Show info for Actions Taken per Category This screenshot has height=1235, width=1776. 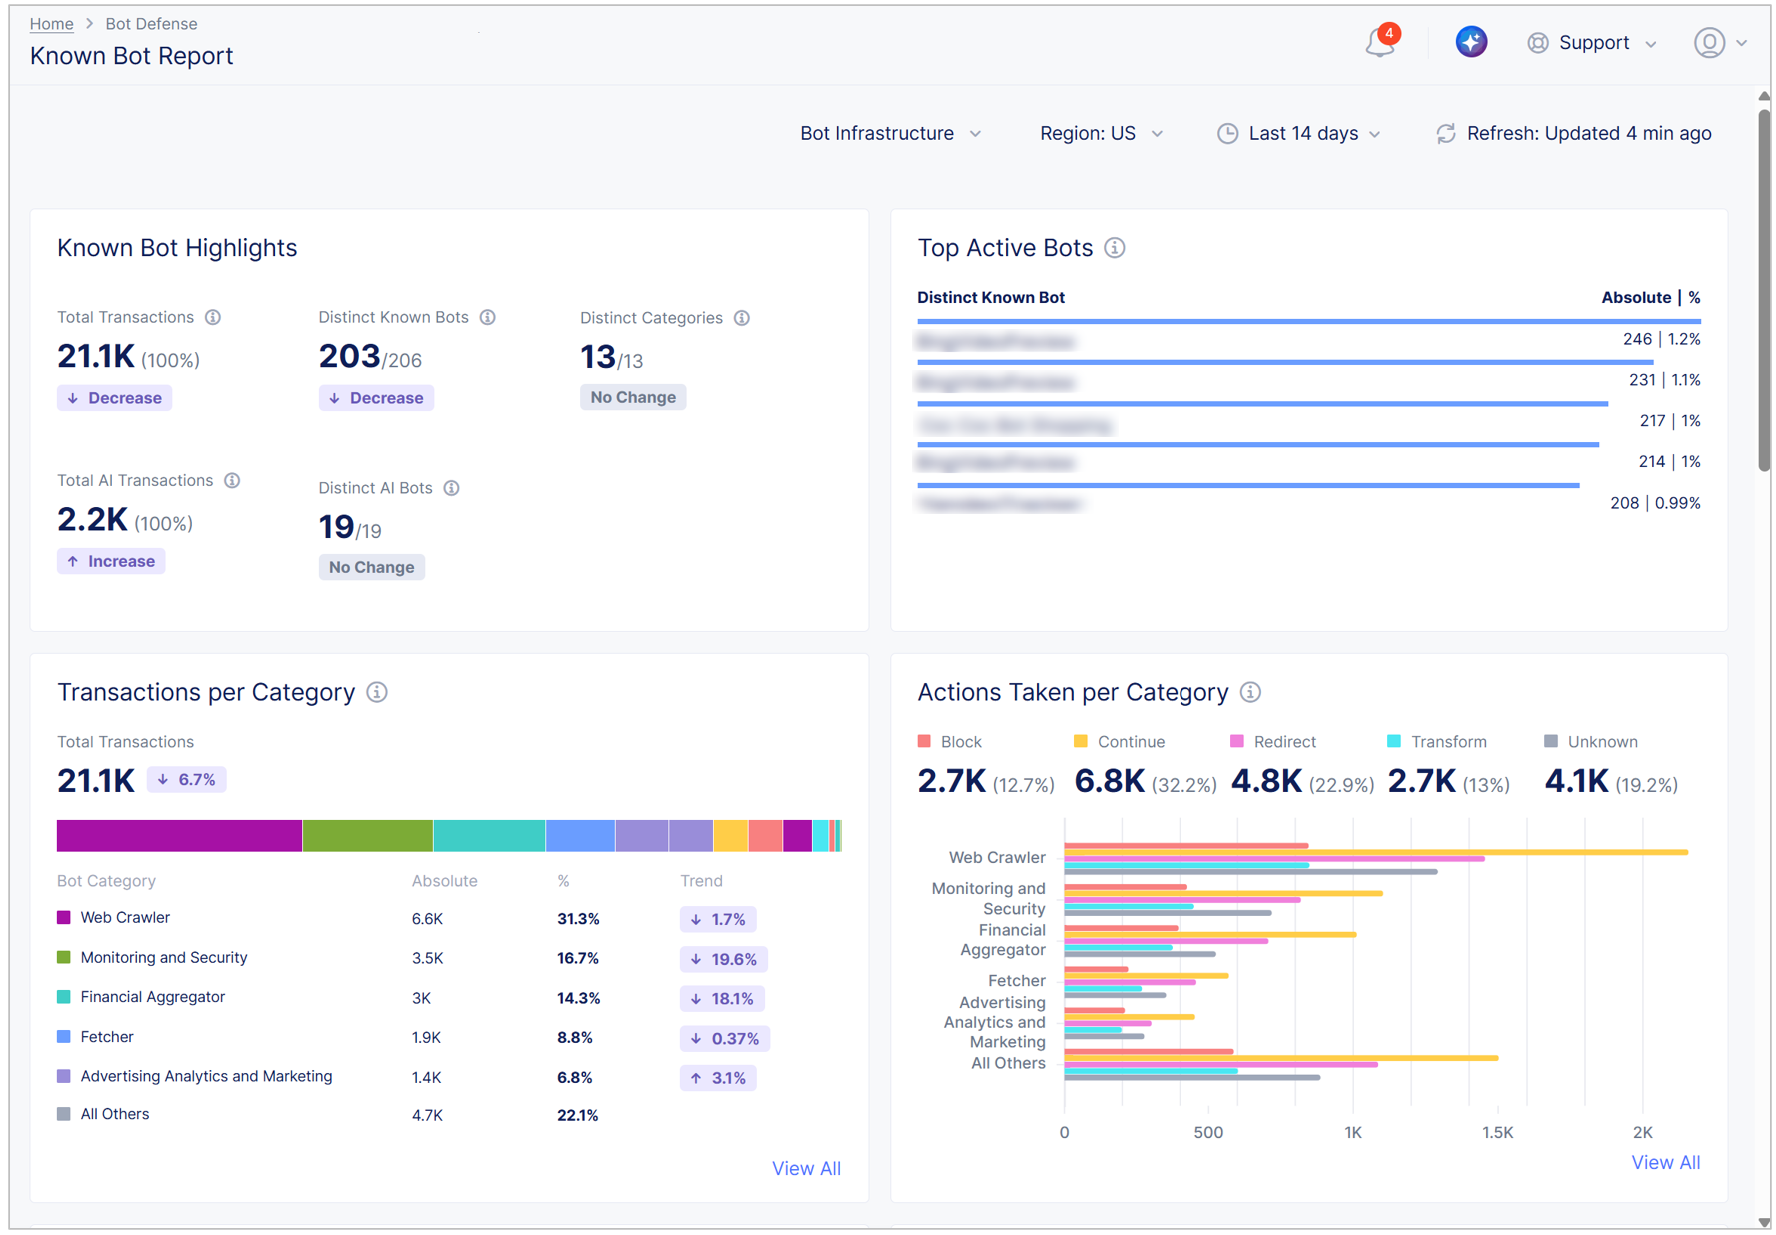1250,692
